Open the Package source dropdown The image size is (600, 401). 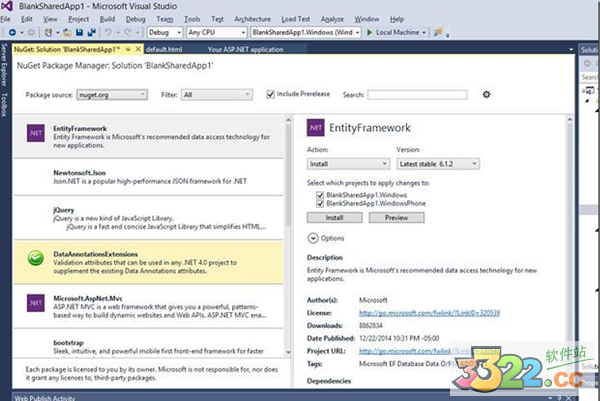[112, 94]
